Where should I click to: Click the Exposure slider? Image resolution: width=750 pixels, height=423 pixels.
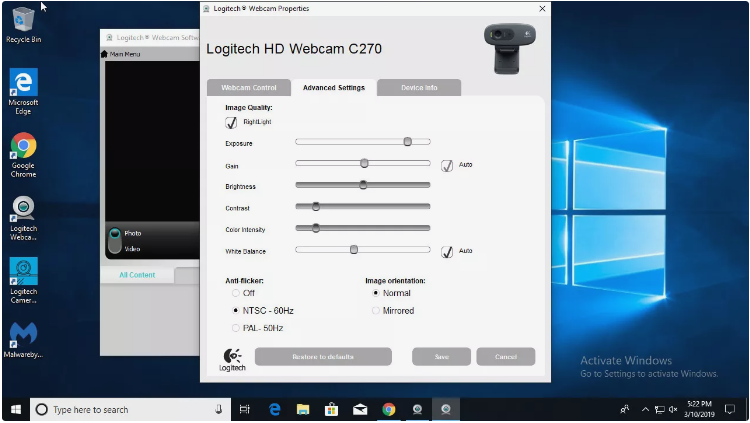363,142
